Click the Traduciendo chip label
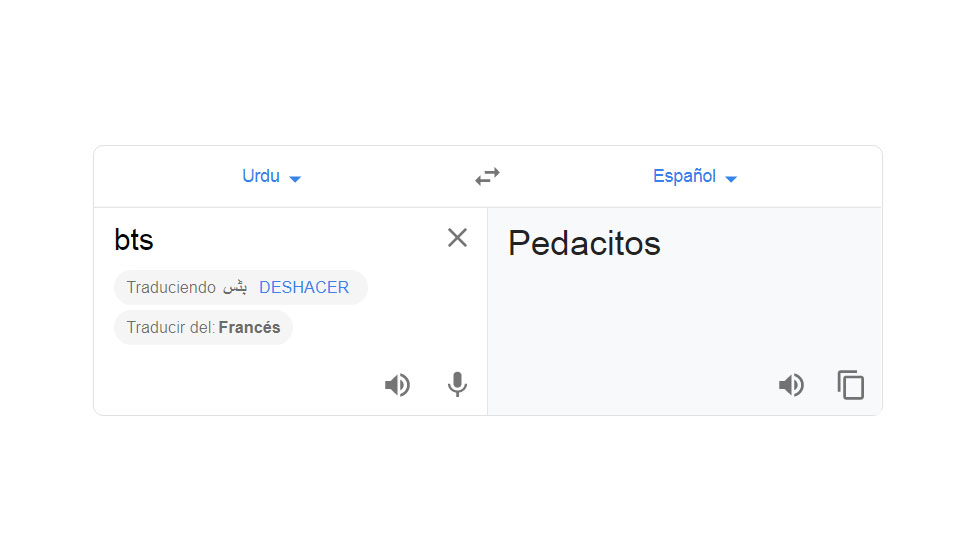Image resolution: width=954 pixels, height=550 pixels. [x=171, y=288]
